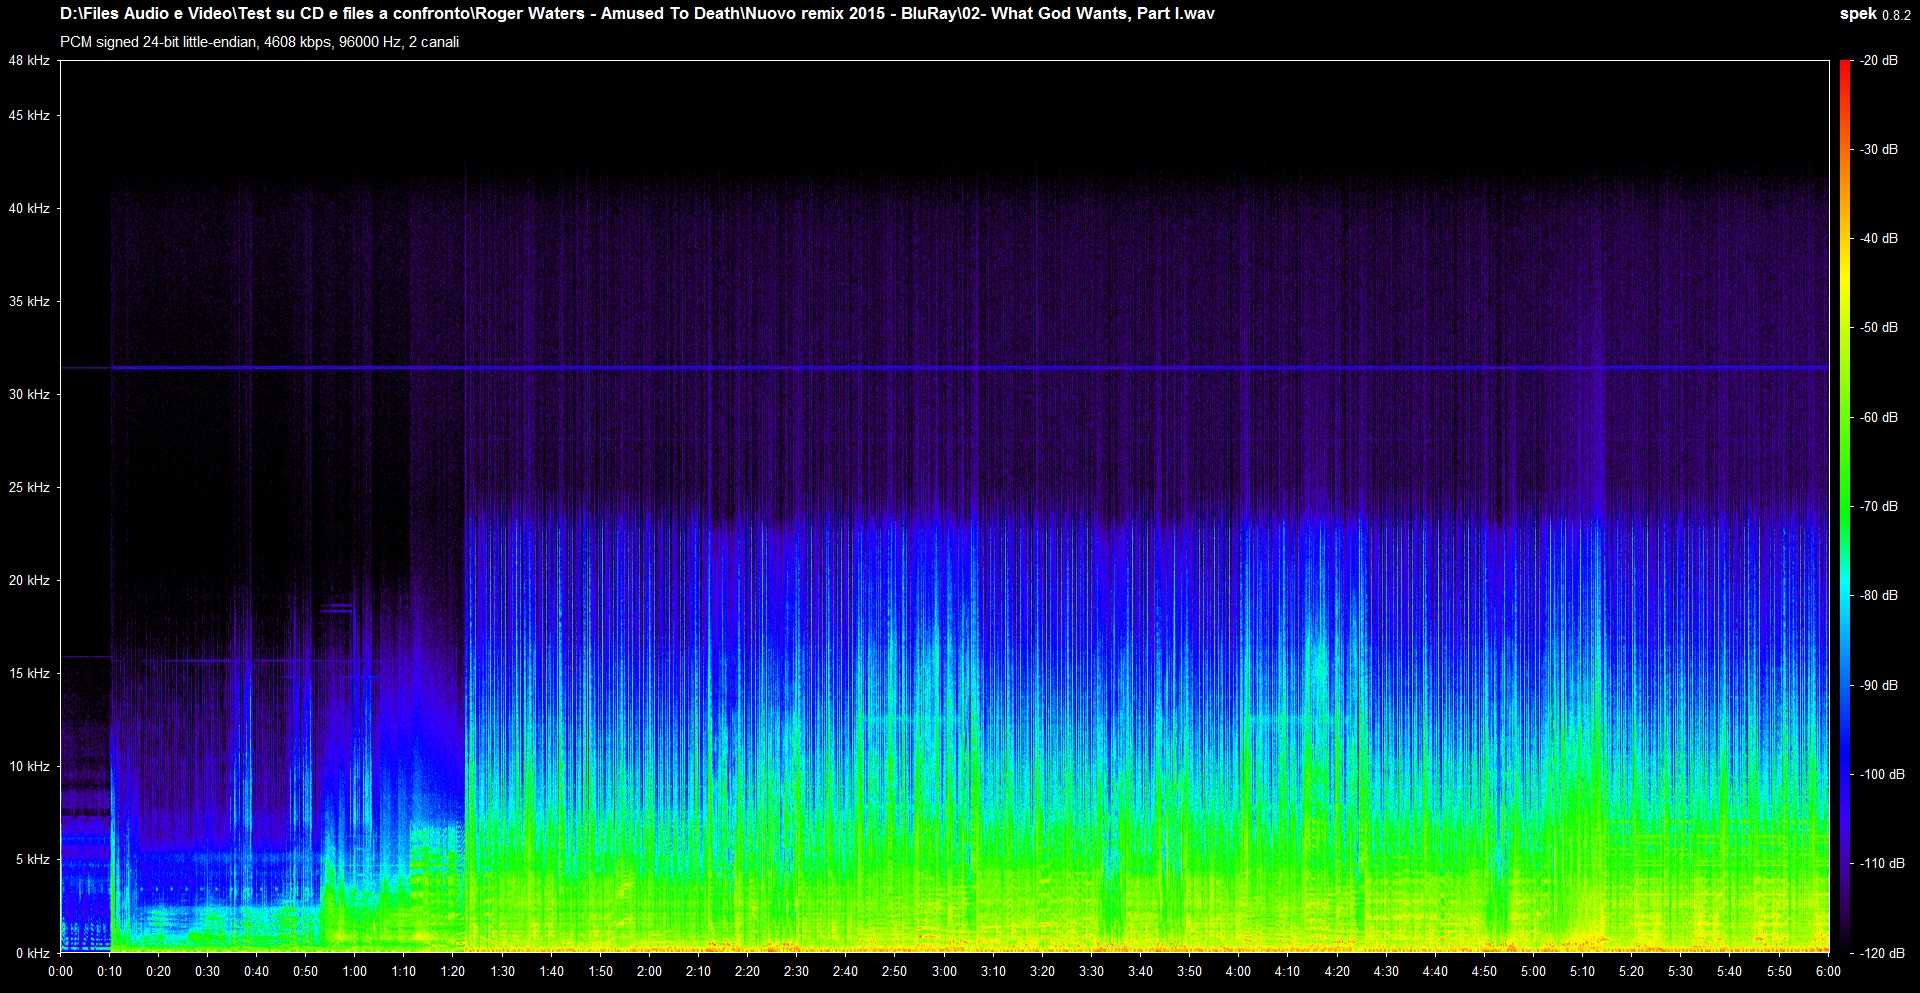Image resolution: width=1920 pixels, height=993 pixels.
Task: Click the 1:20 time axis label
Action: [453, 972]
